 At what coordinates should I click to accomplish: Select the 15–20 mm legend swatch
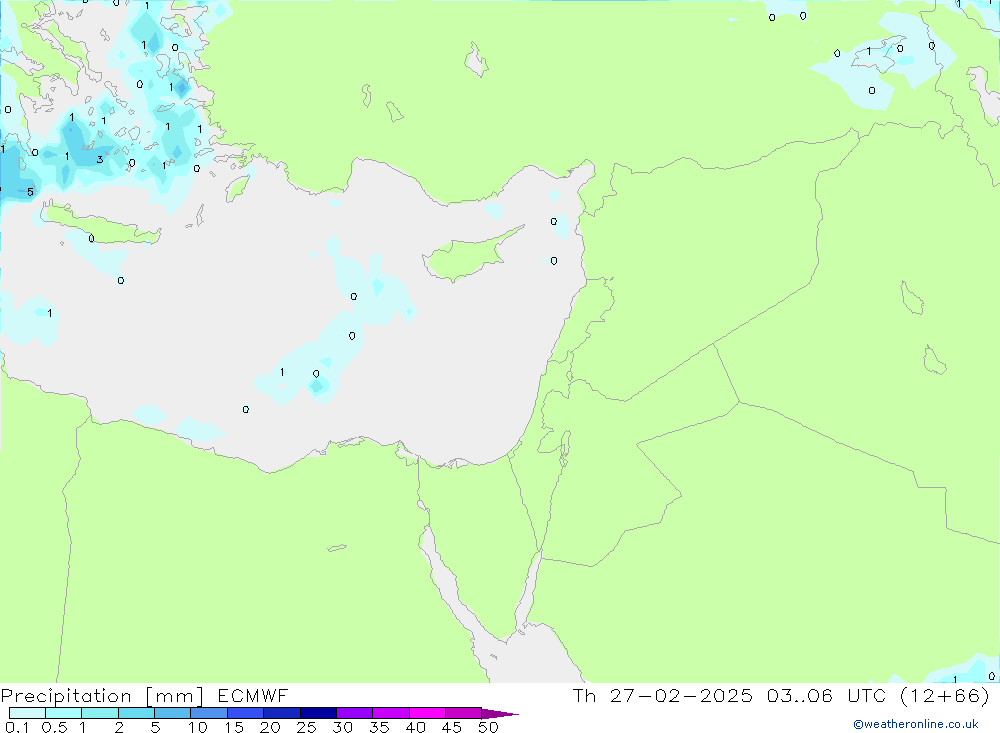click(x=245, y=713)
